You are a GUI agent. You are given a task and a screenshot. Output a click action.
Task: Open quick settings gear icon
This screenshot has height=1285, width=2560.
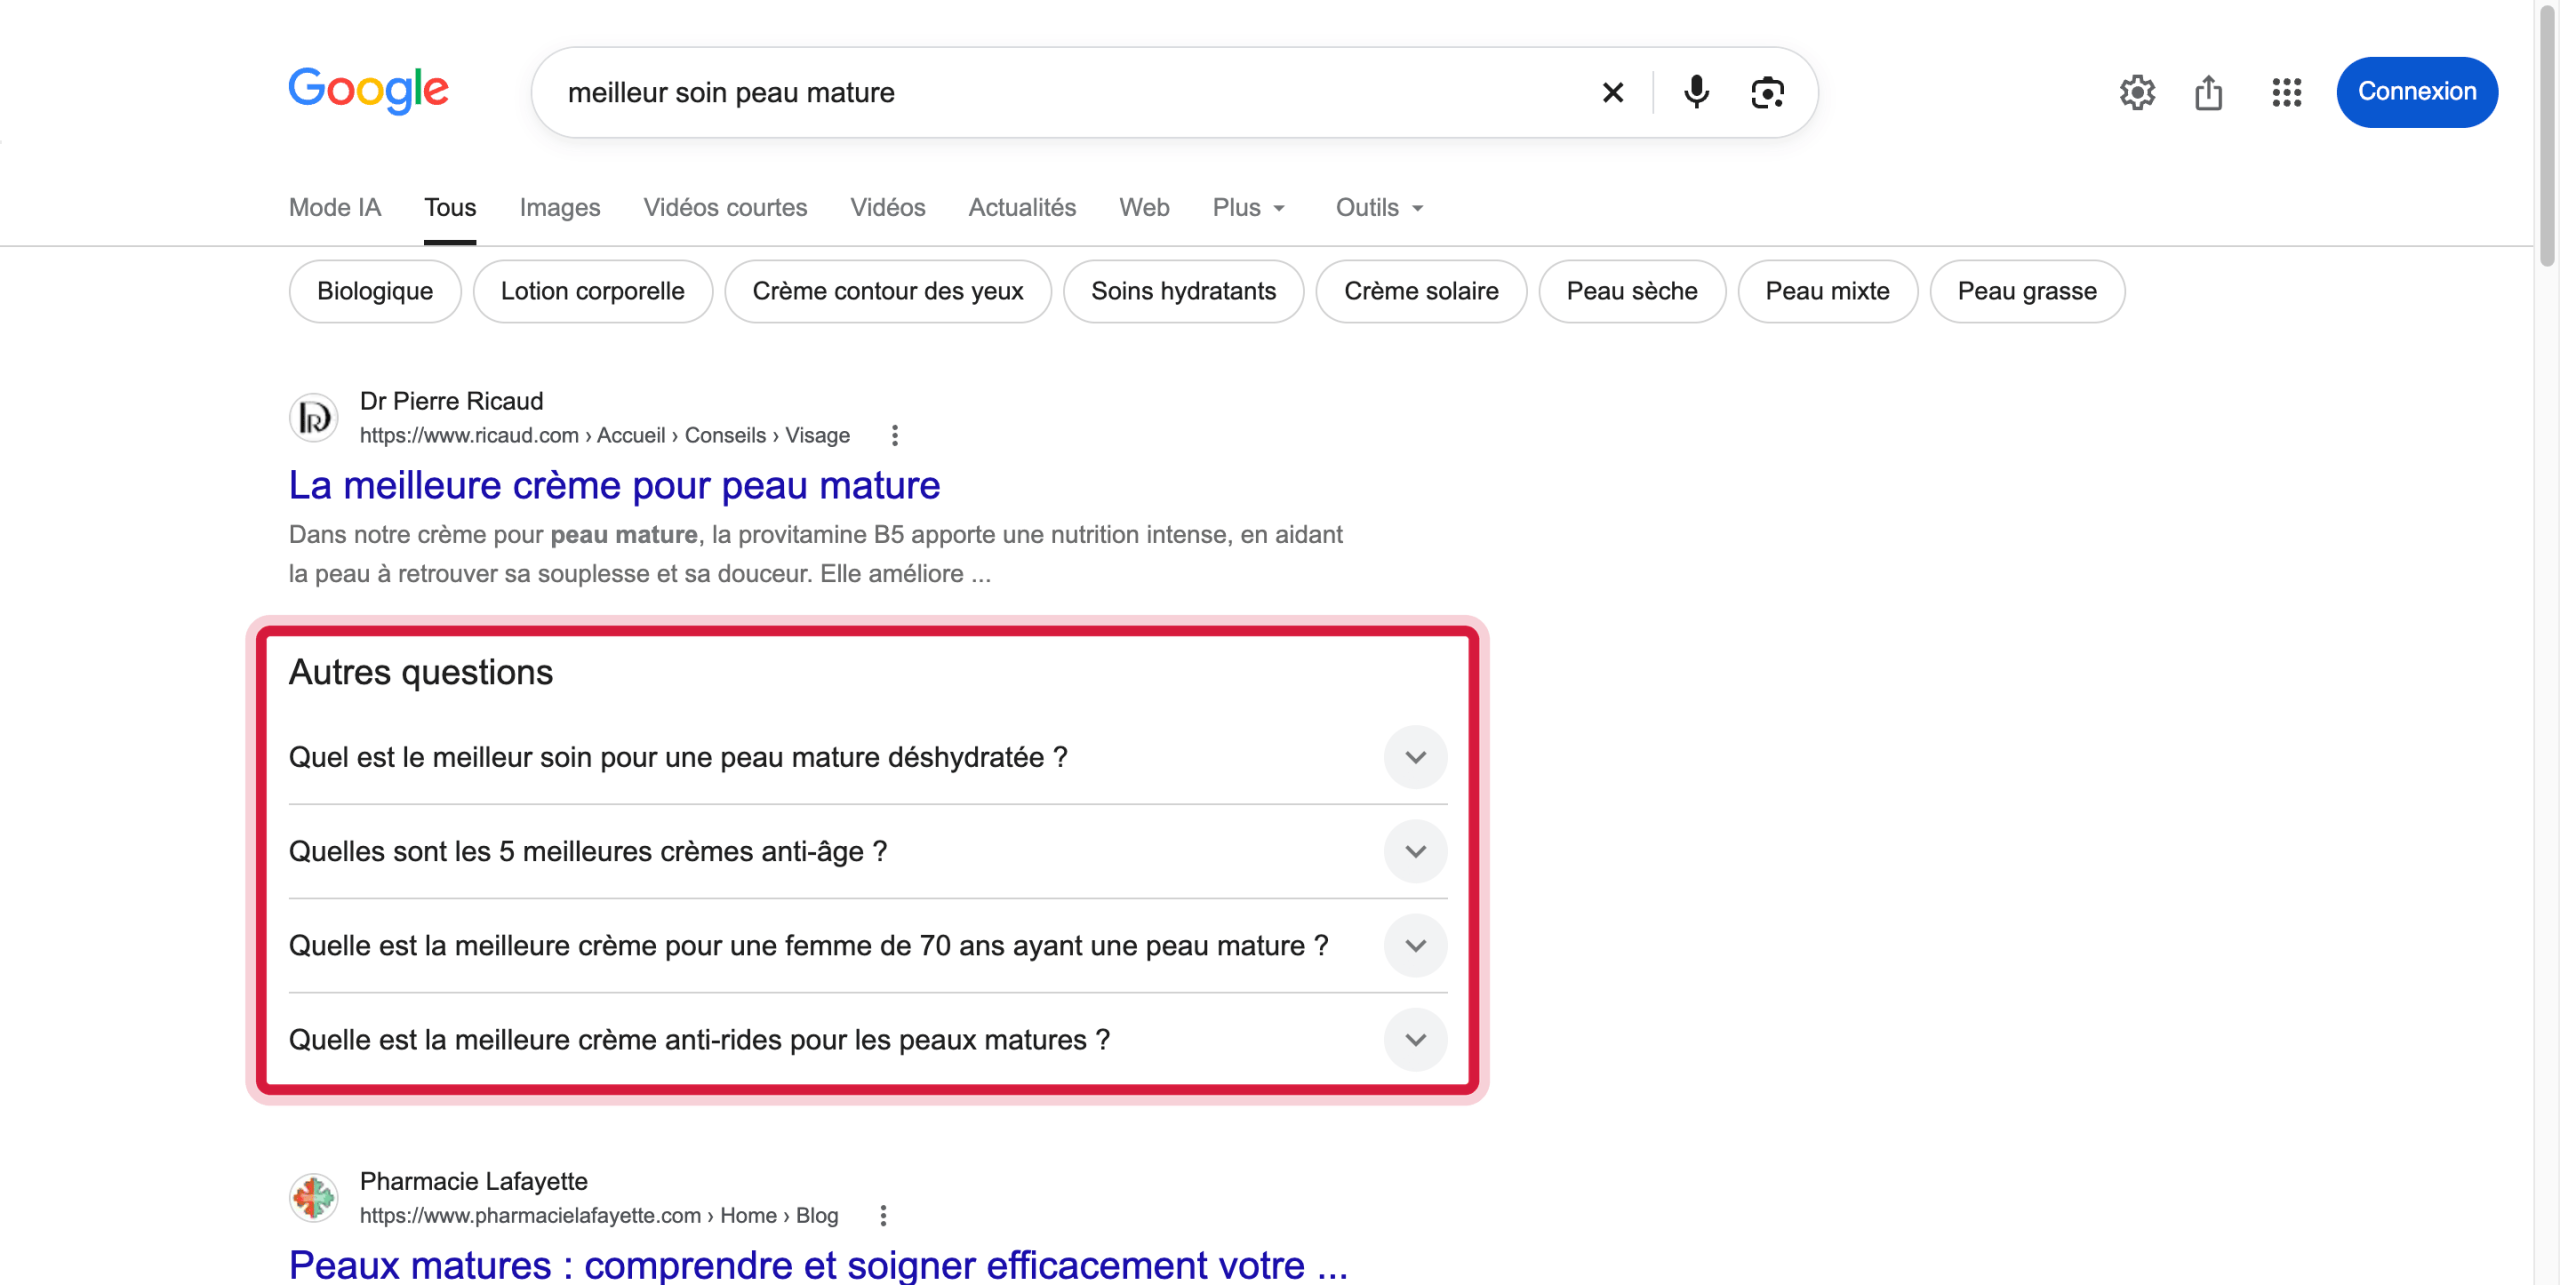(x=2137, y=92)
